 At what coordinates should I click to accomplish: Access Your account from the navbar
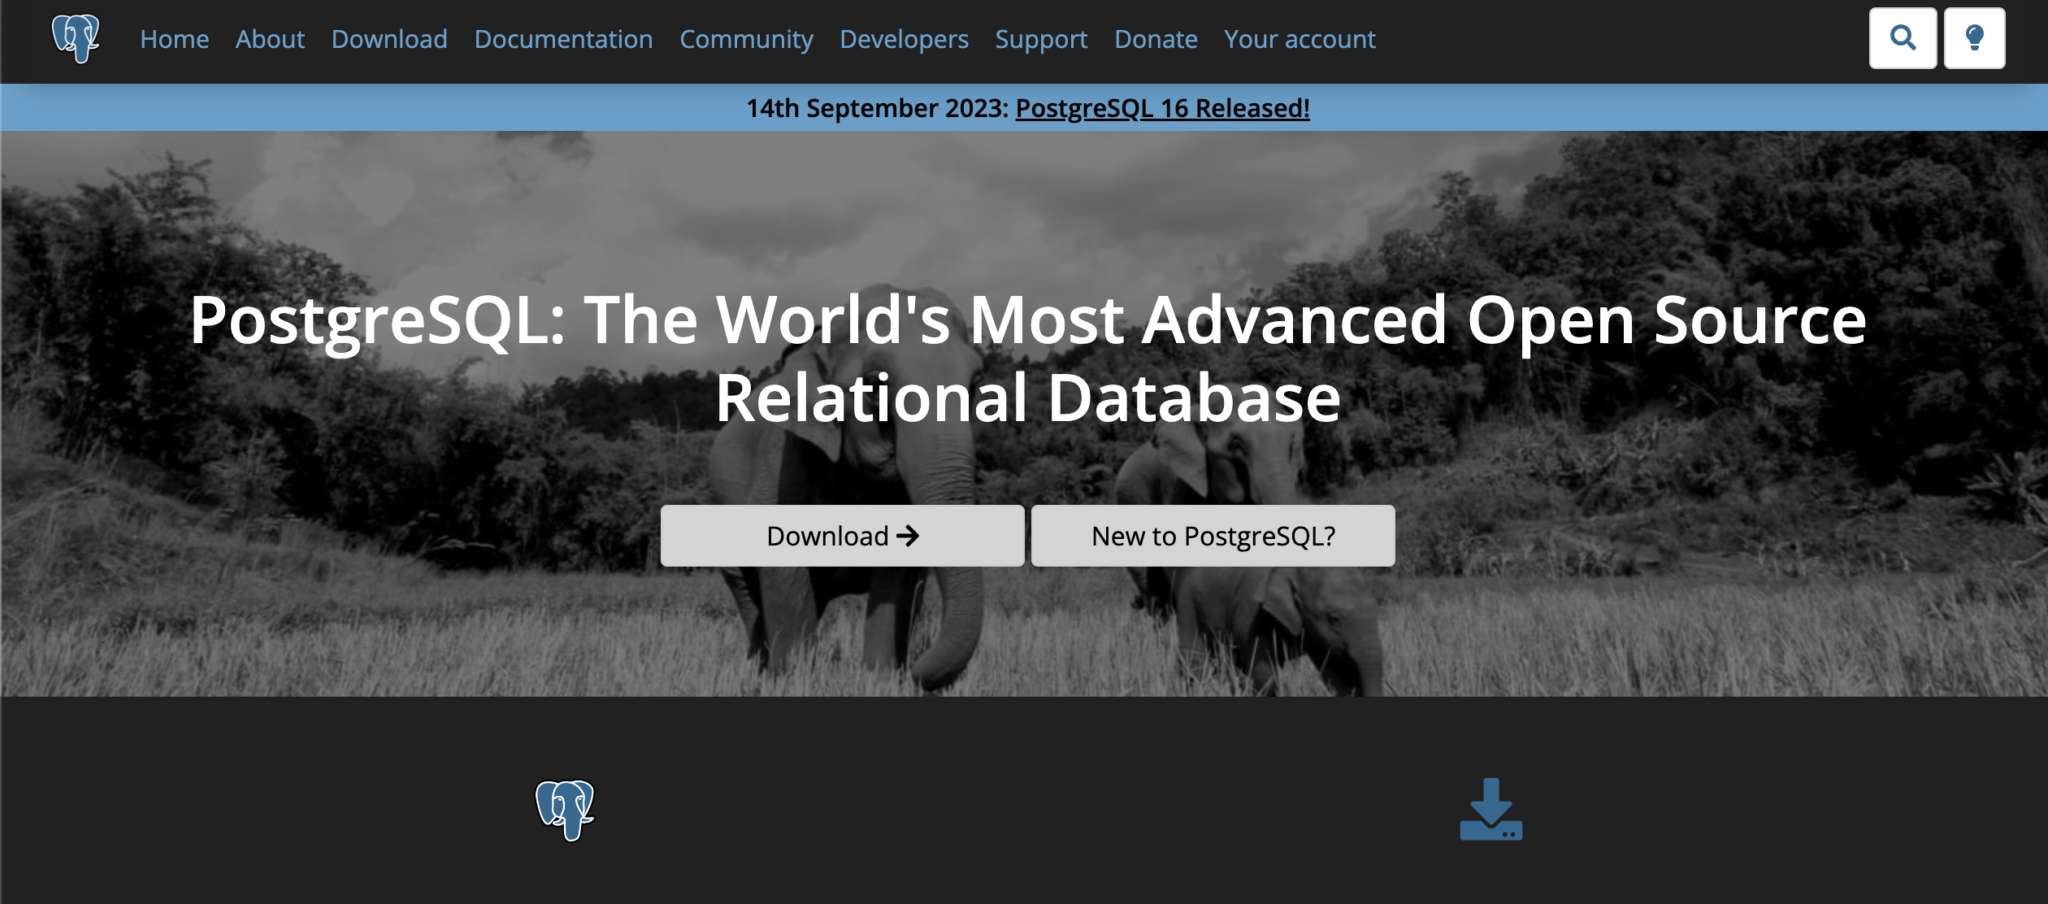(x=1299, y=40)
